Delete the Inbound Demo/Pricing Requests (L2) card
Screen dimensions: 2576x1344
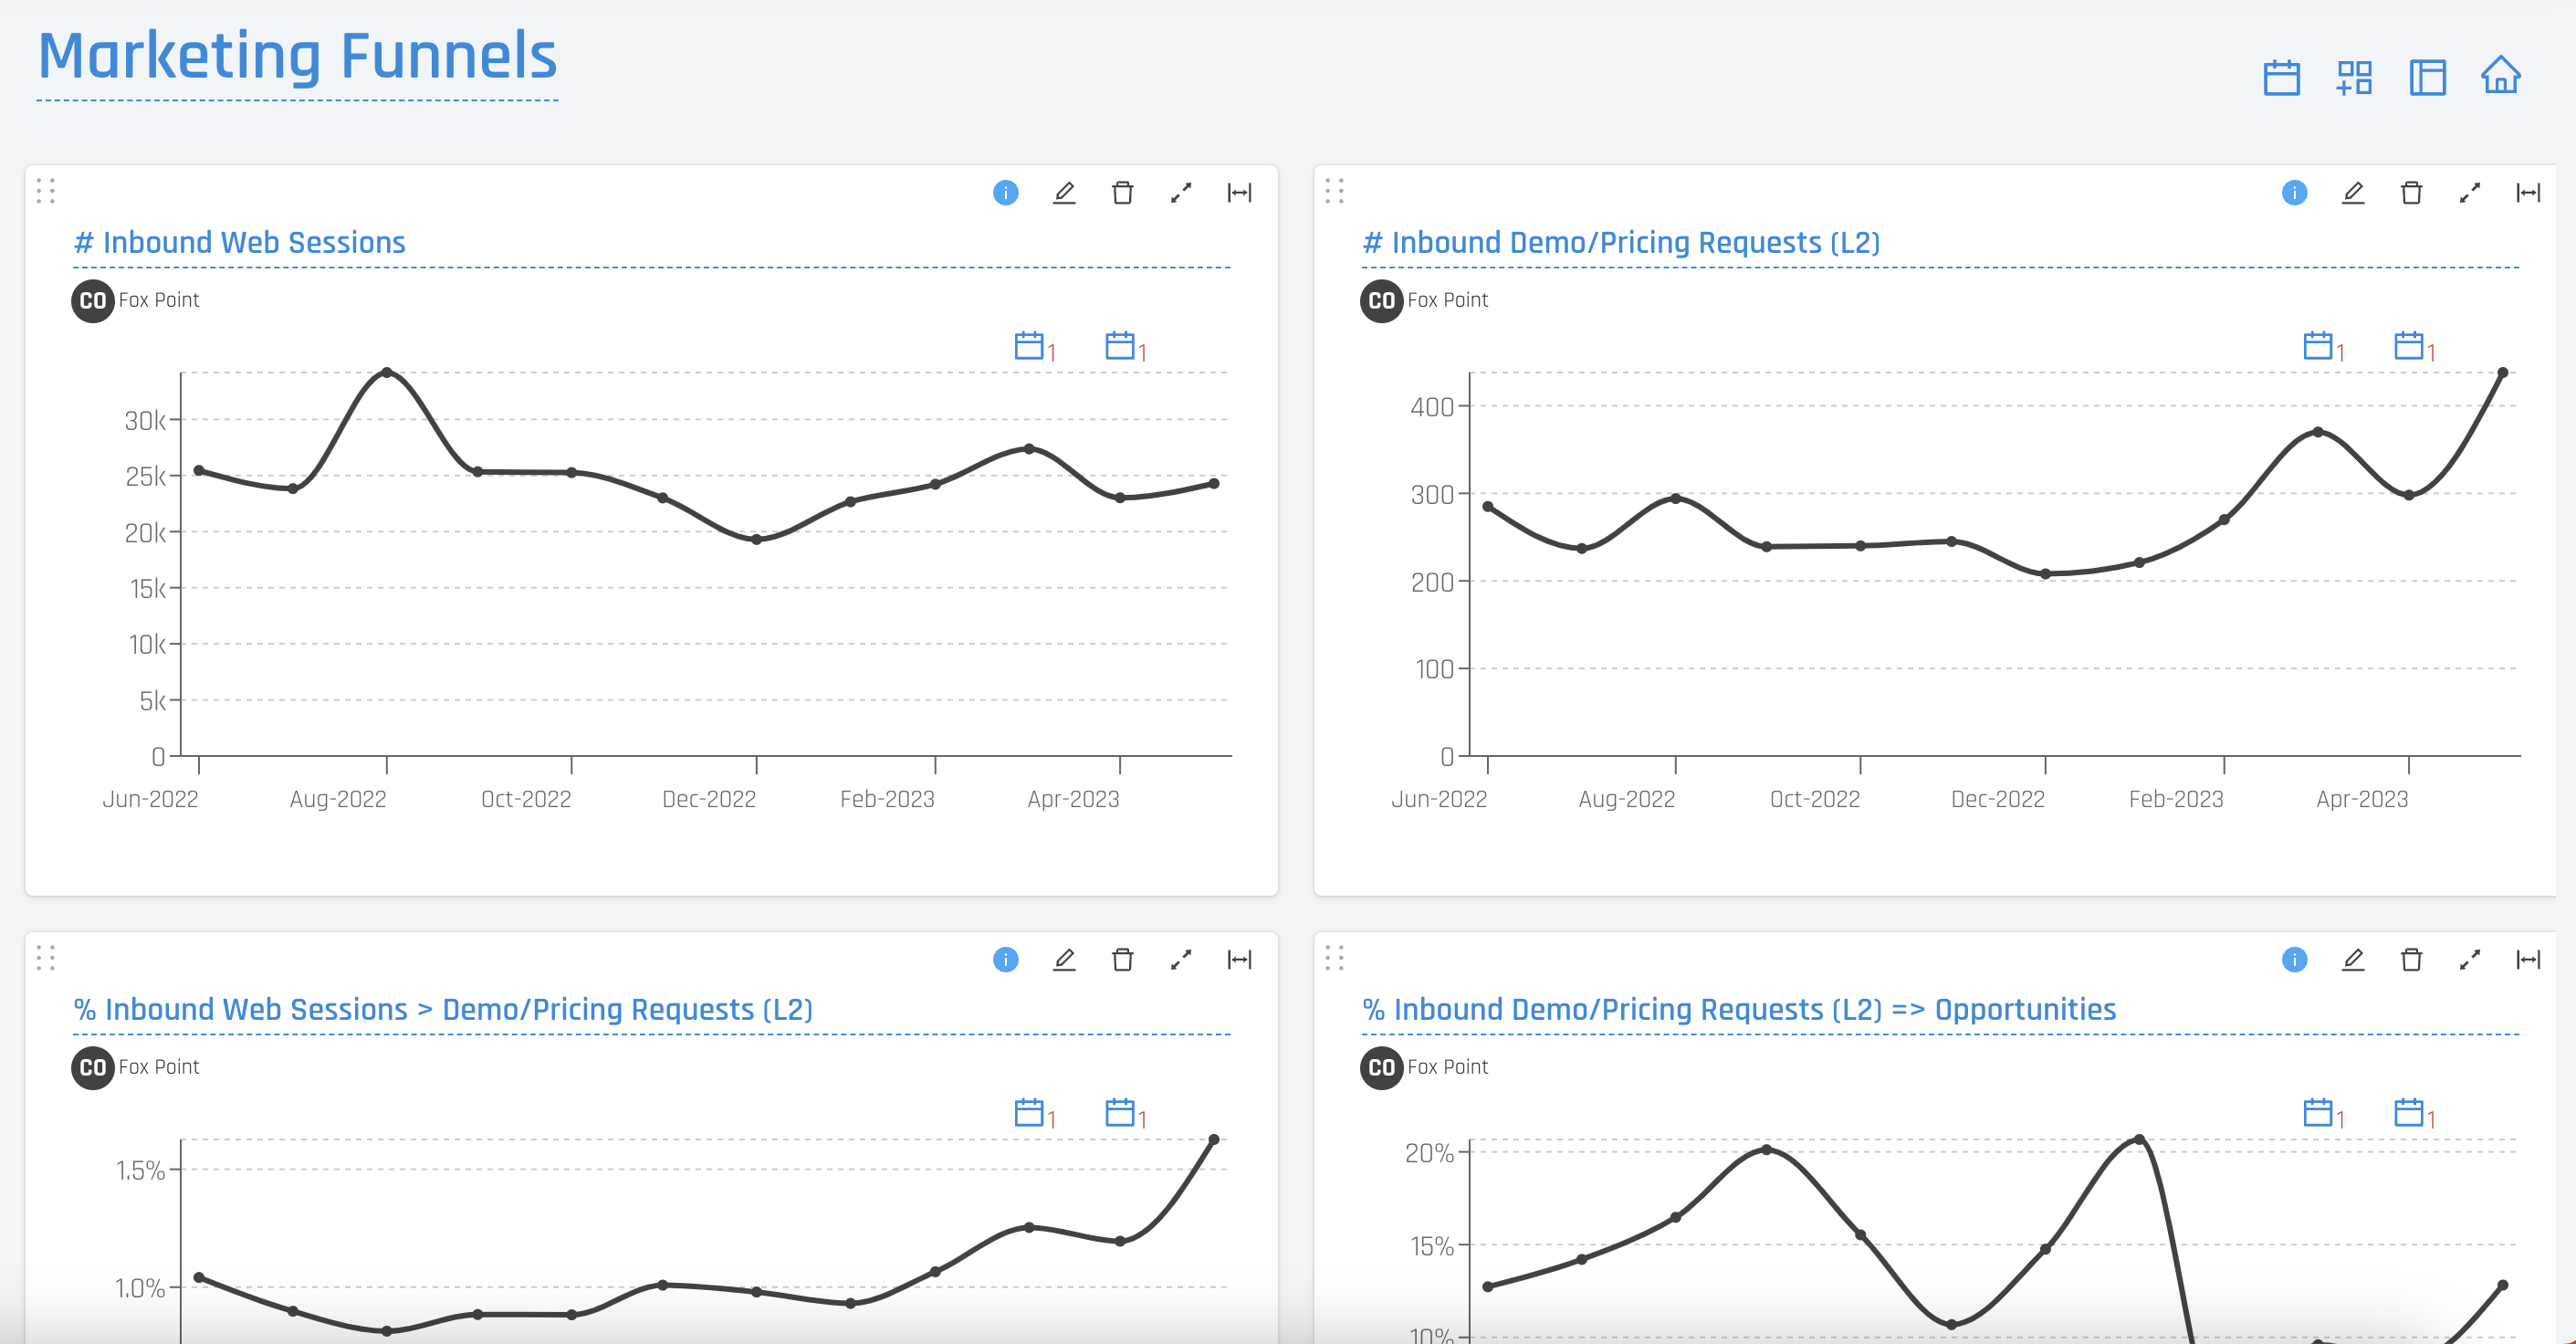coord(2411,192)
